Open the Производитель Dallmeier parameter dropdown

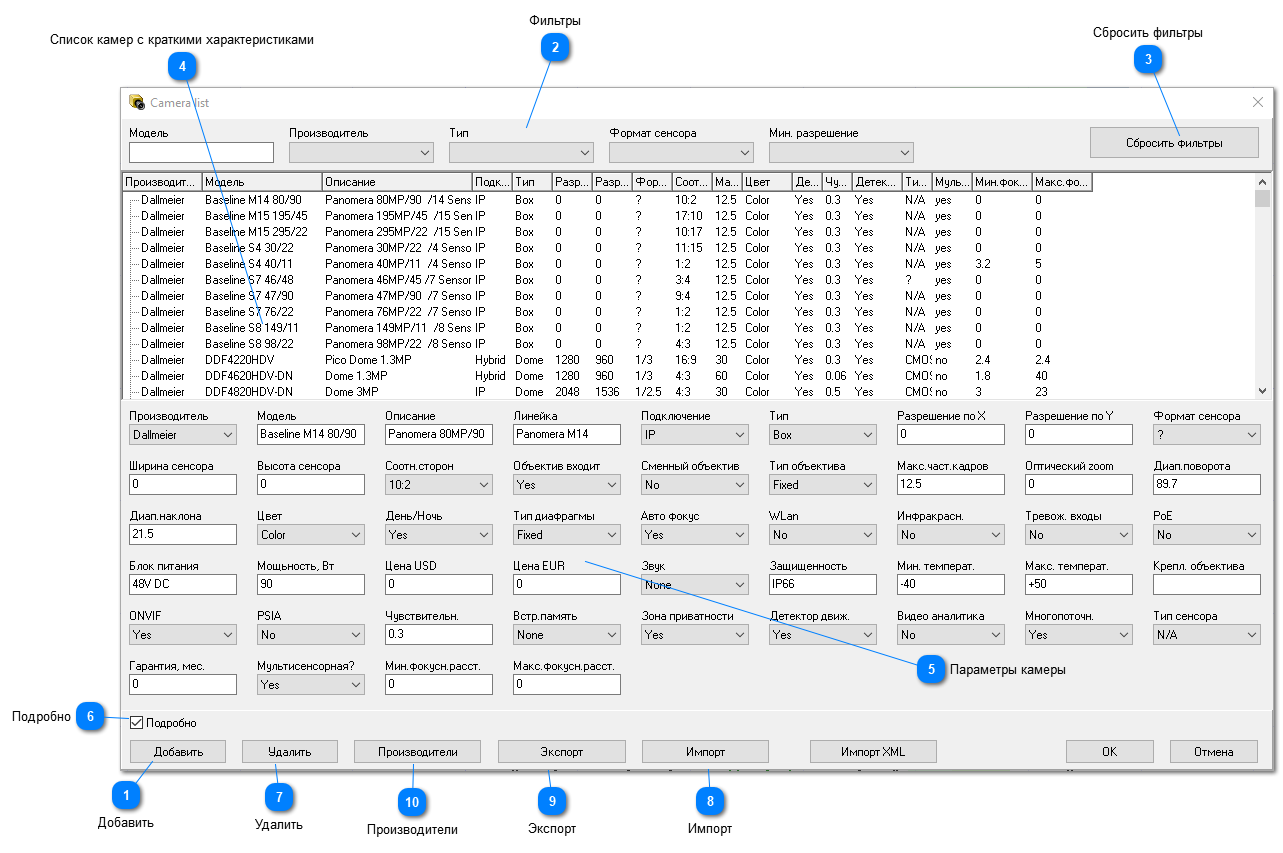click(183, 435)
